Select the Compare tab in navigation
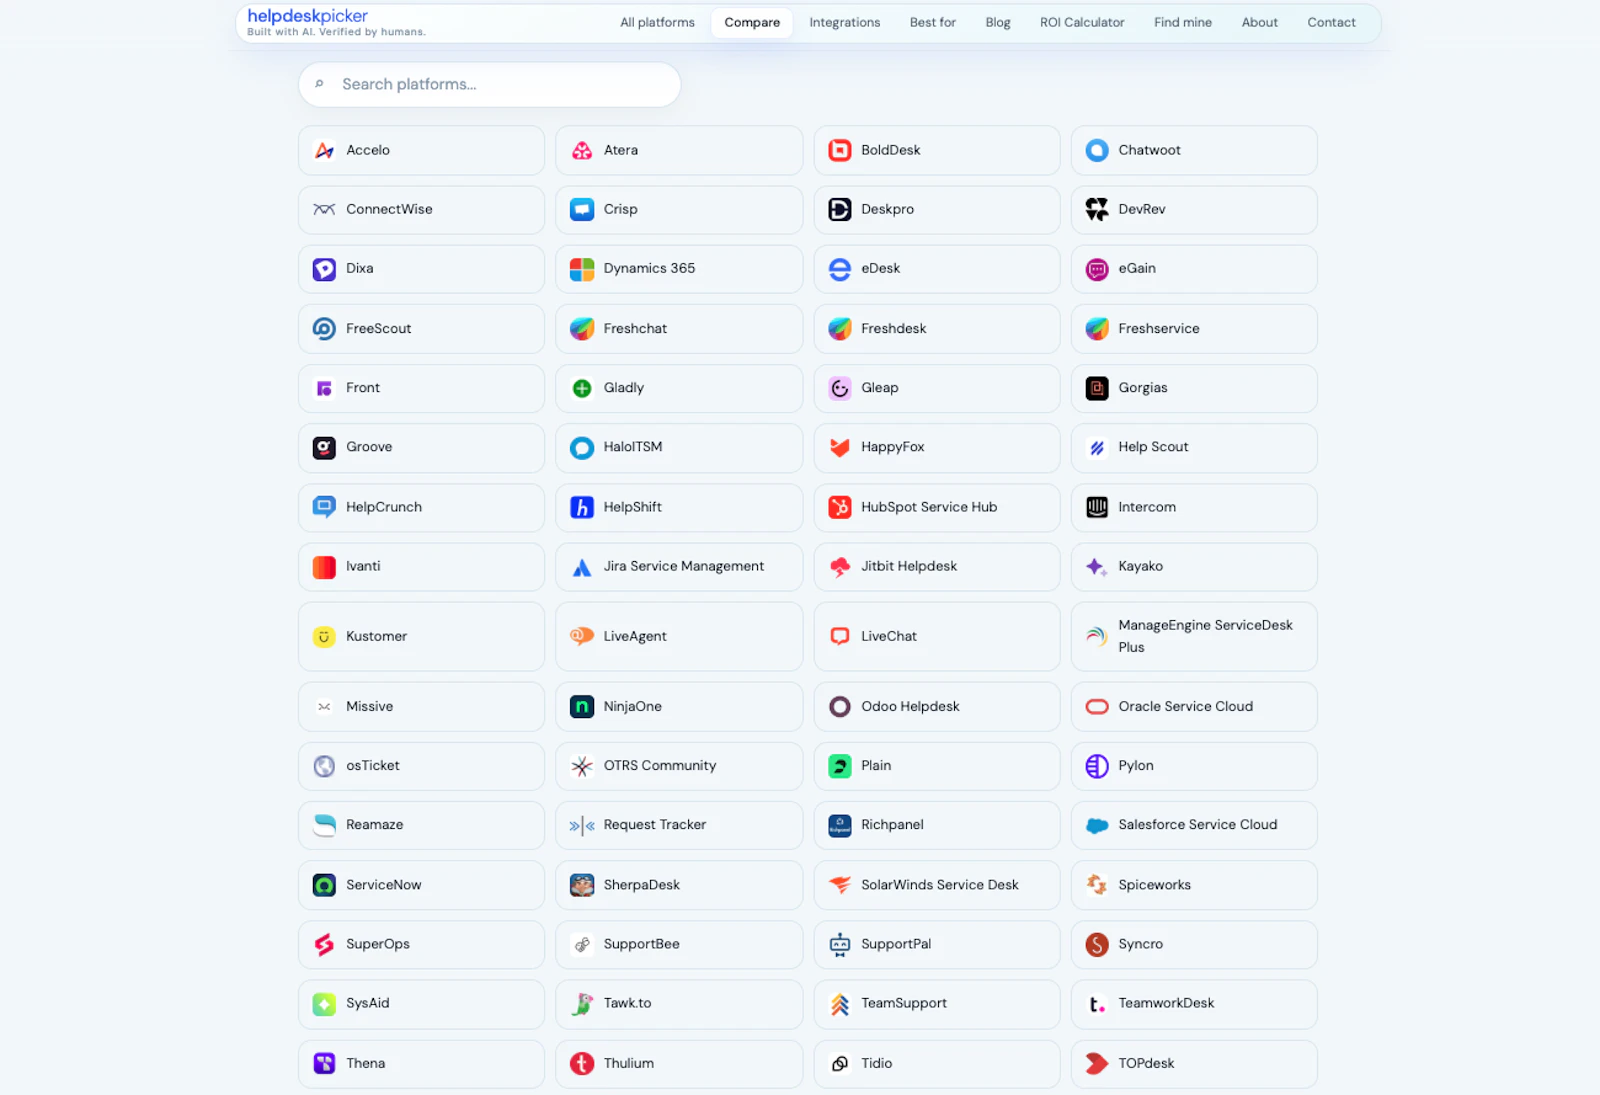Image resolution: width=1600 pixels, height=1095 pixels. tap(752, 22)
